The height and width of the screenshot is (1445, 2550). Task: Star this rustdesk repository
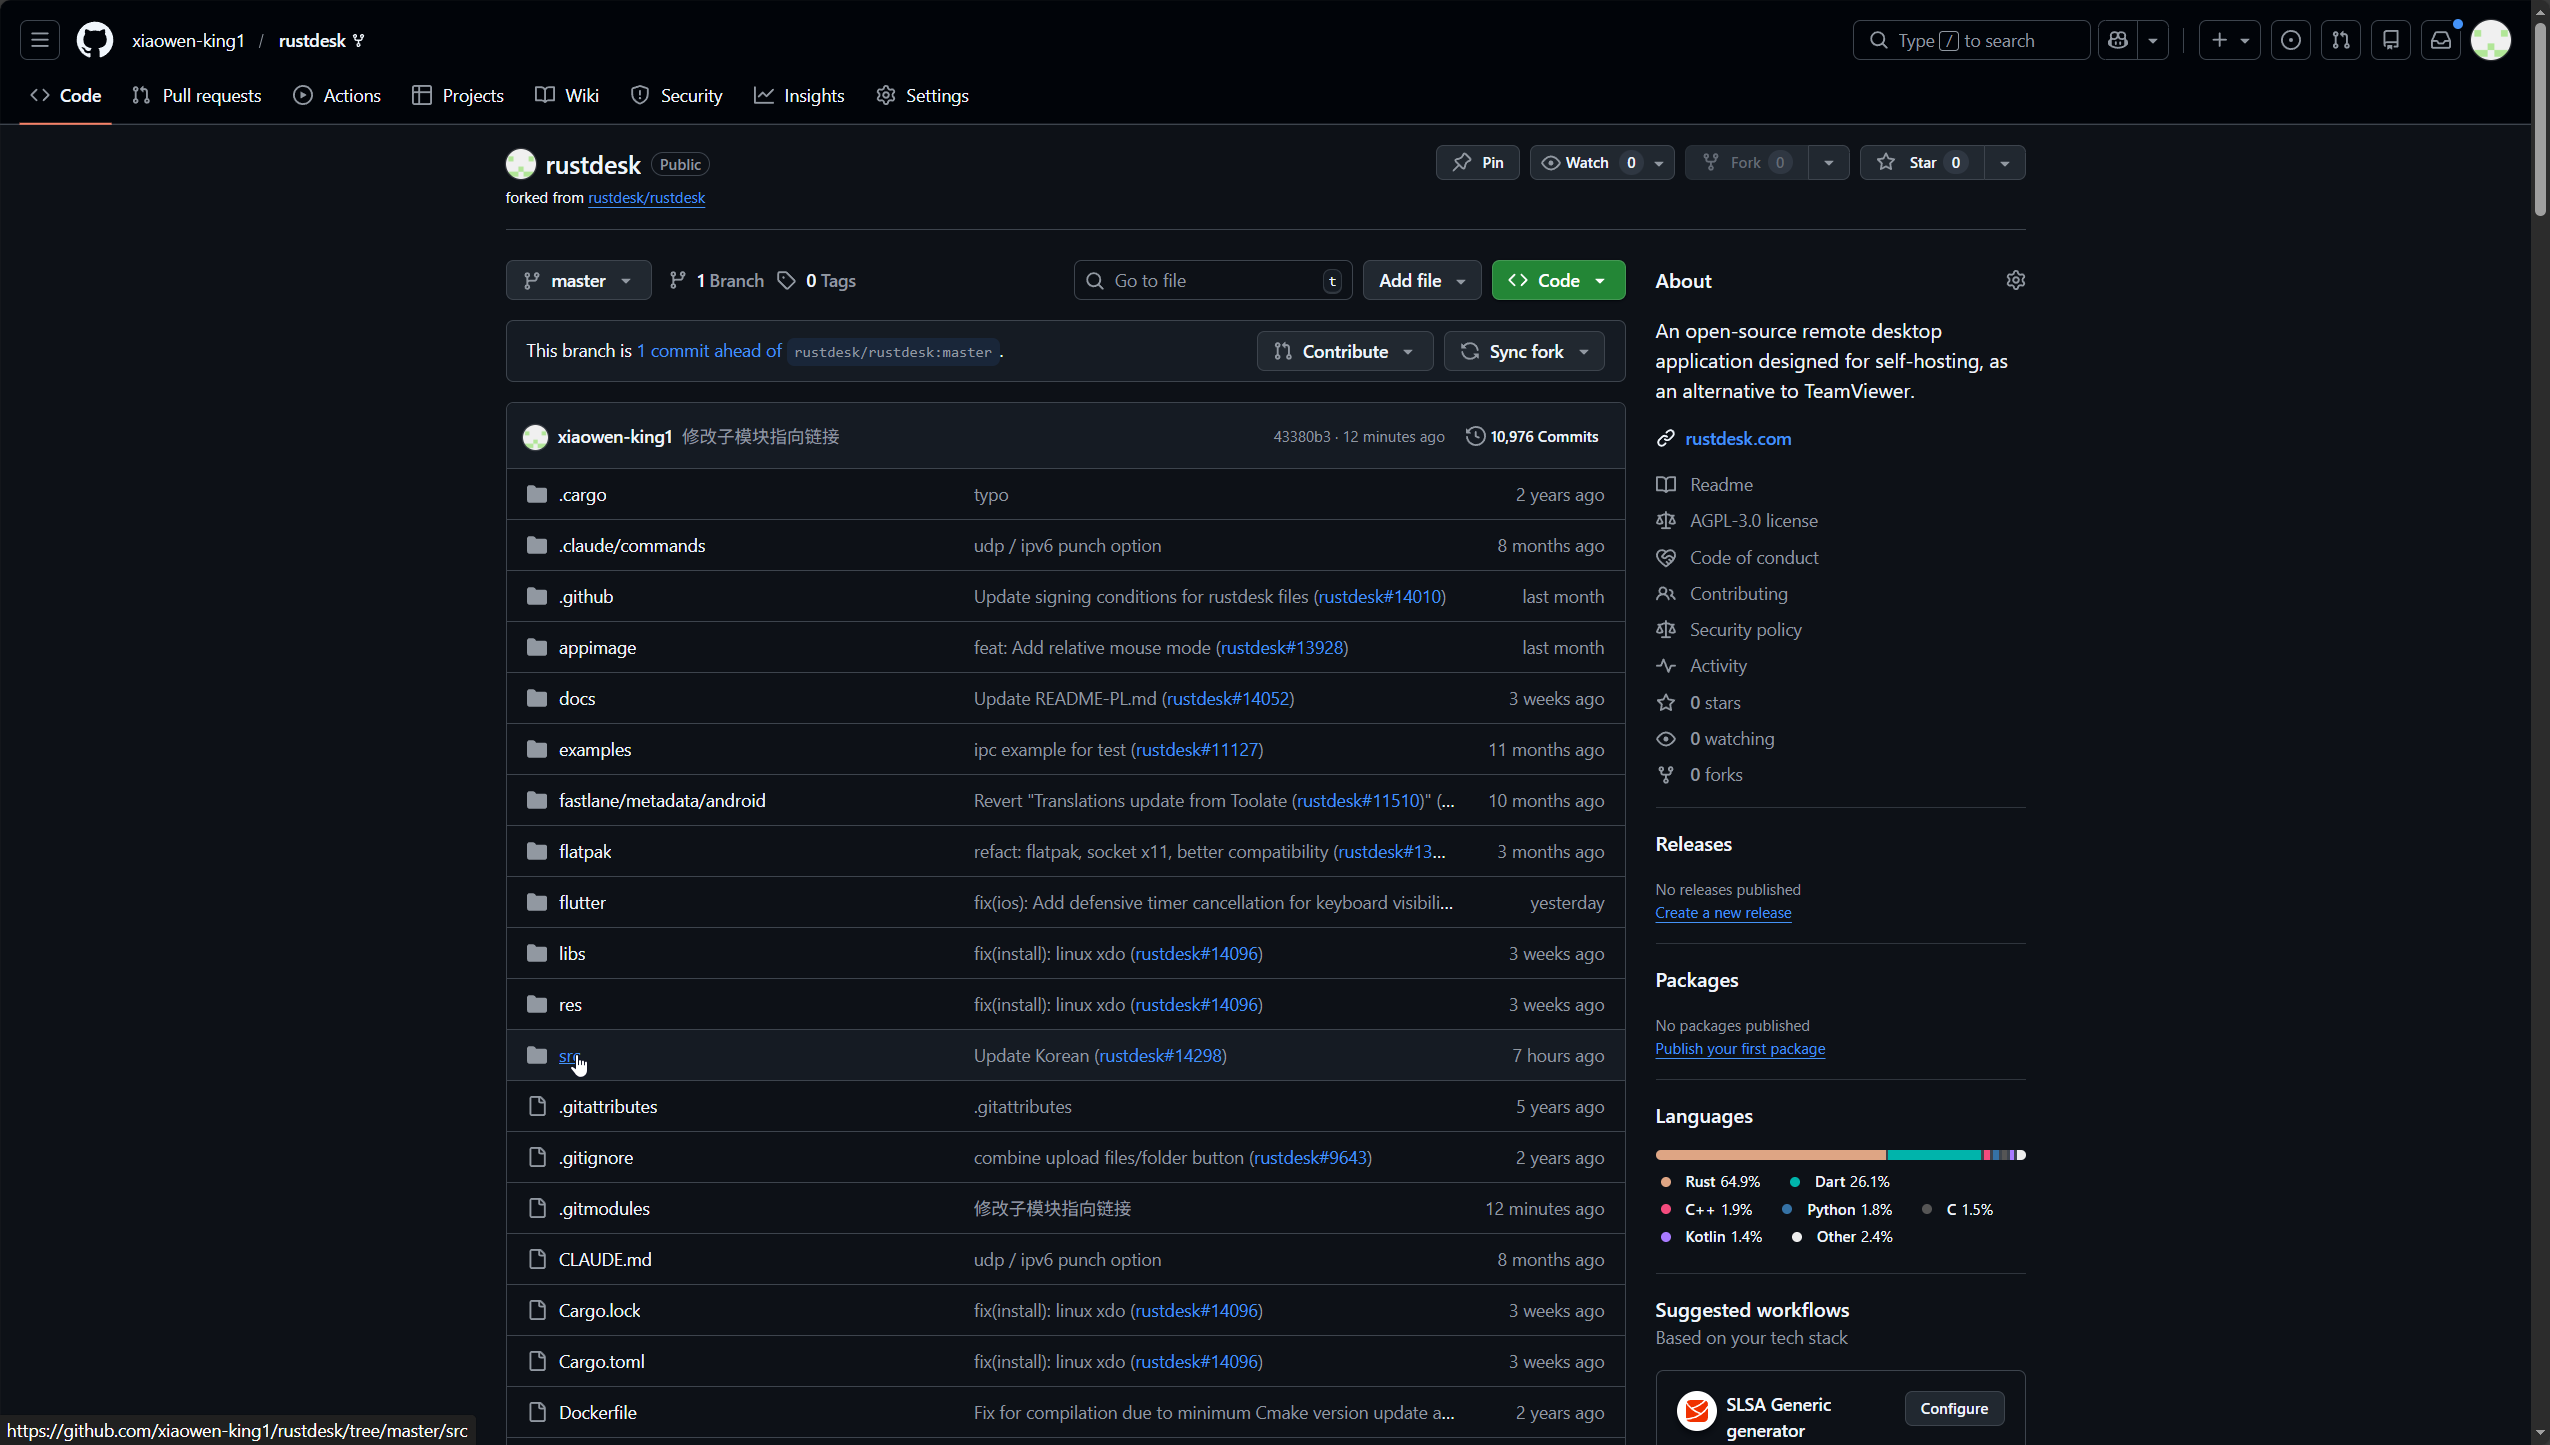(1920, 162)
